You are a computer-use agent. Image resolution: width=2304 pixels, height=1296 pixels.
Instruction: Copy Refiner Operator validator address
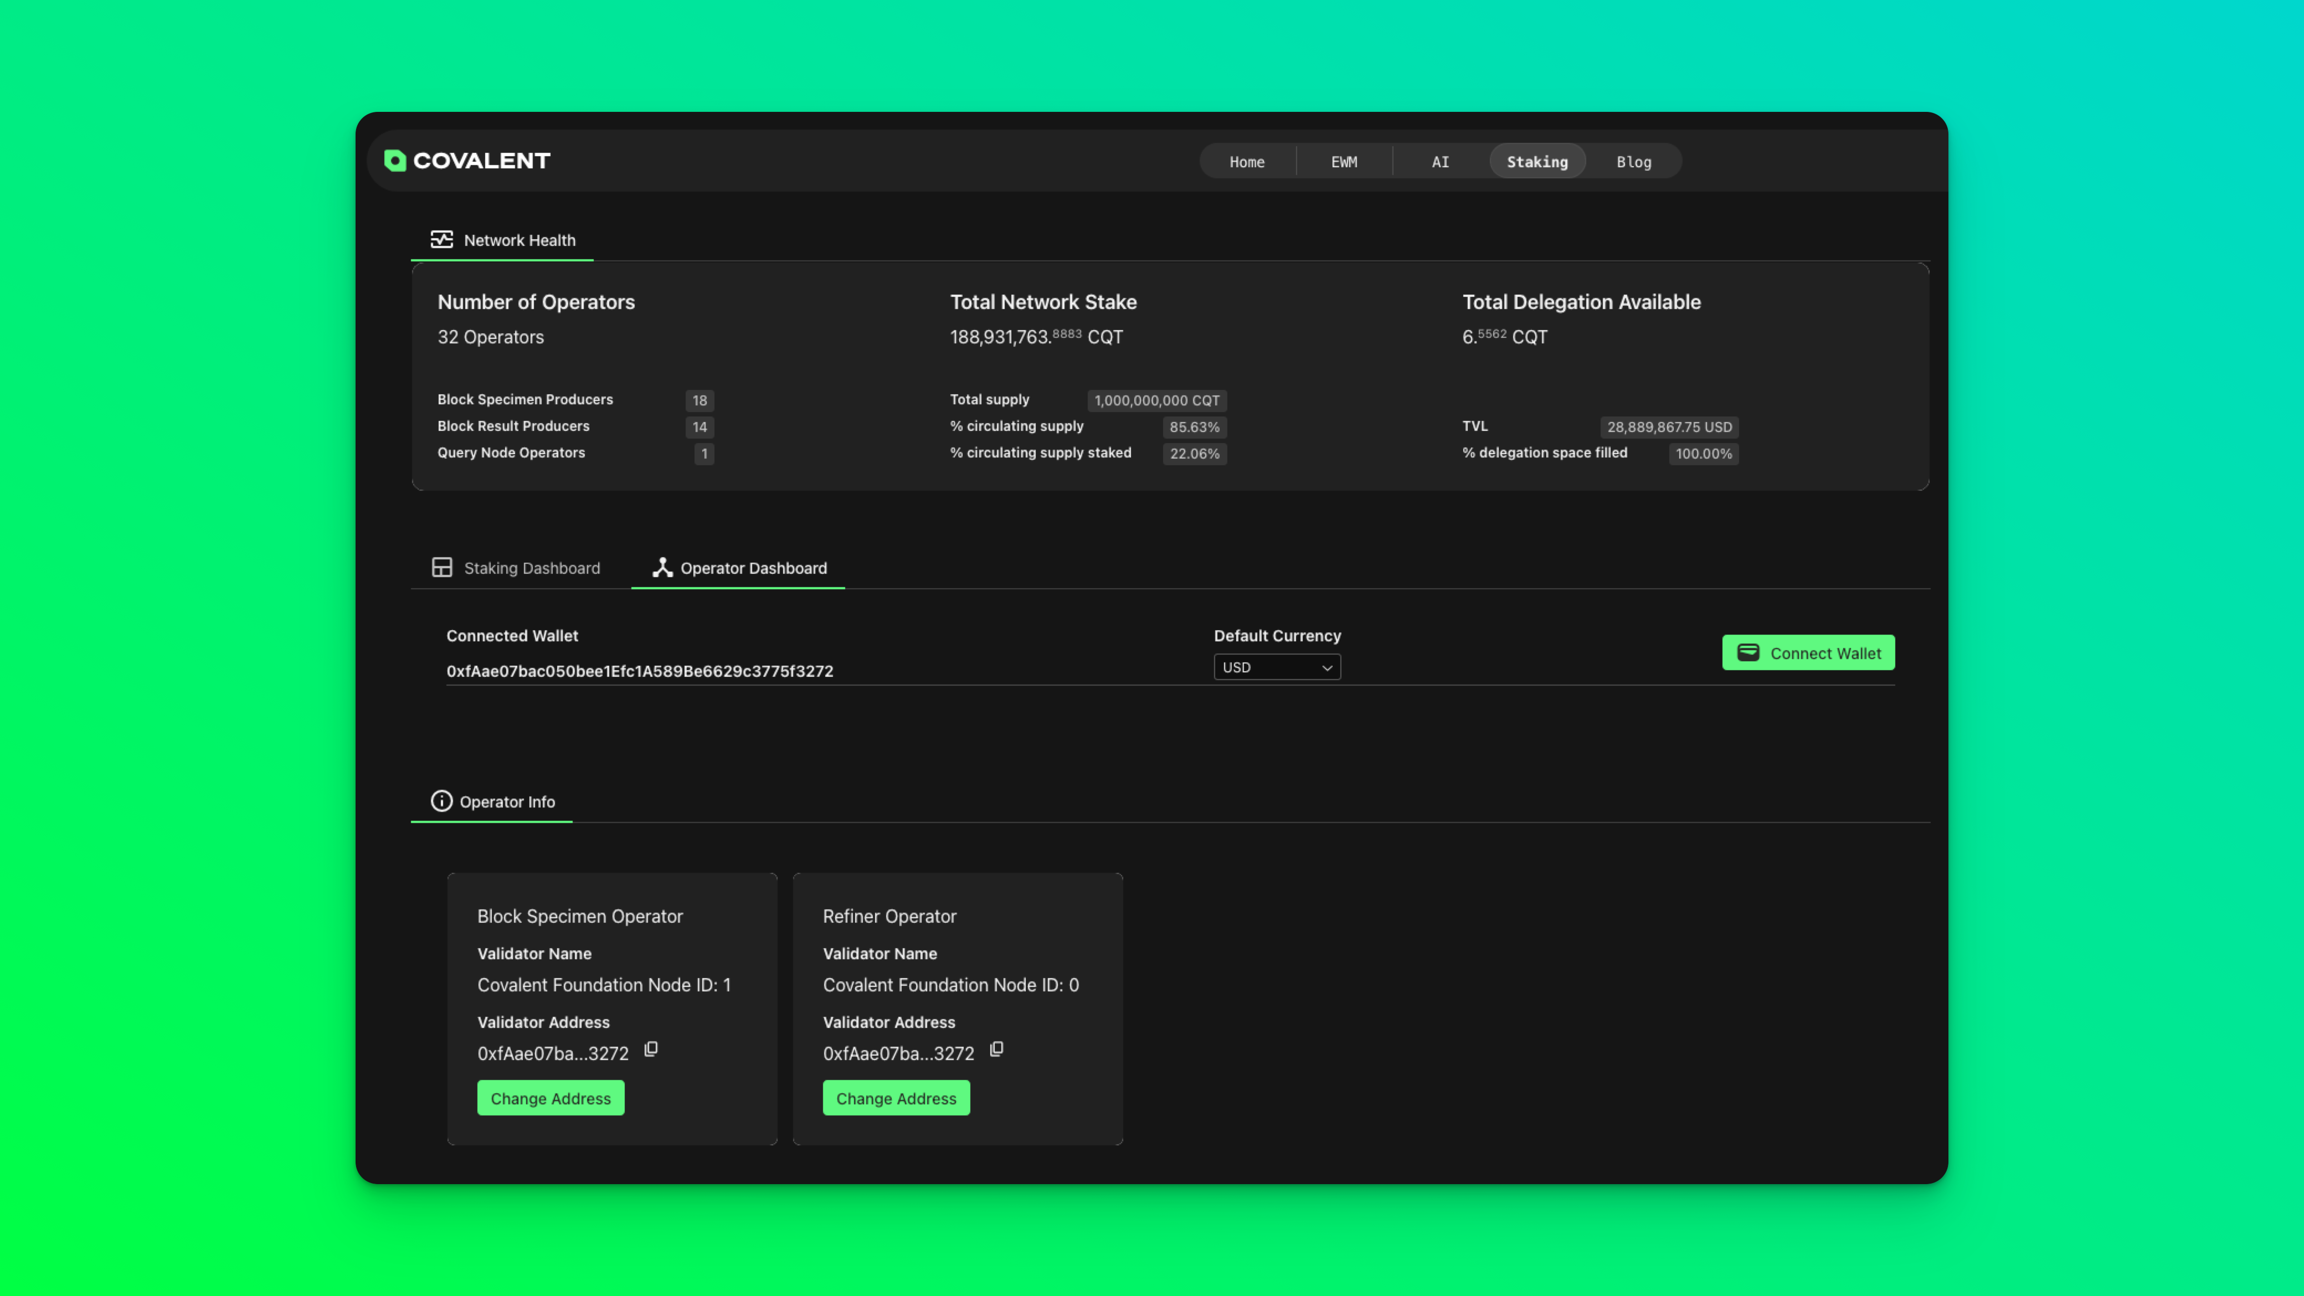(x=996, y=1049)
